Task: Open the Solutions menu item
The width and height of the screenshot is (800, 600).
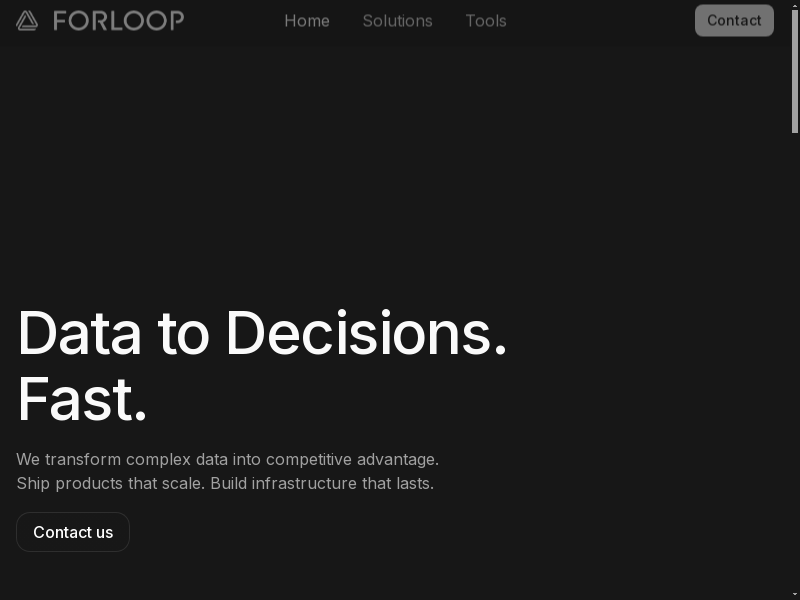Action: [397, 20]
